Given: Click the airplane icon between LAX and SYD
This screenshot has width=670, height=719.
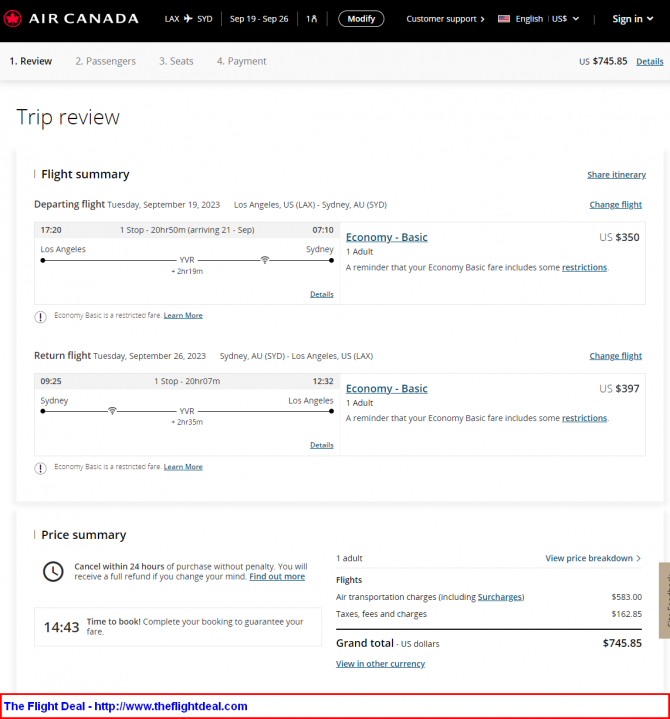Looking at the screenshot, I should point(188,18).
